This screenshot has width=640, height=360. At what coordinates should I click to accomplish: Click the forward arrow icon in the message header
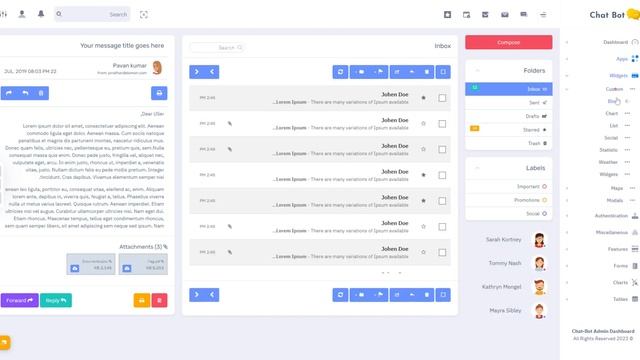pyautogui.click(x=9, y=93)
